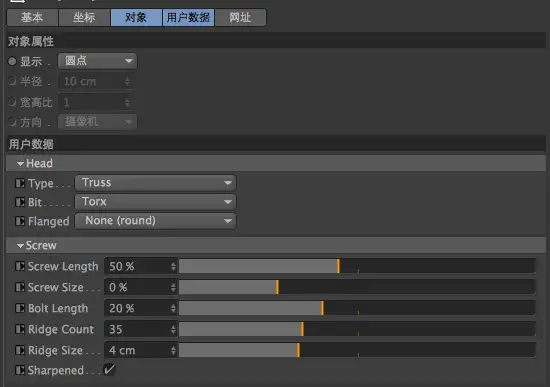Click the 对象属性 section header
This screenshot has width=550, height=387.
click(x=276, y=41)
